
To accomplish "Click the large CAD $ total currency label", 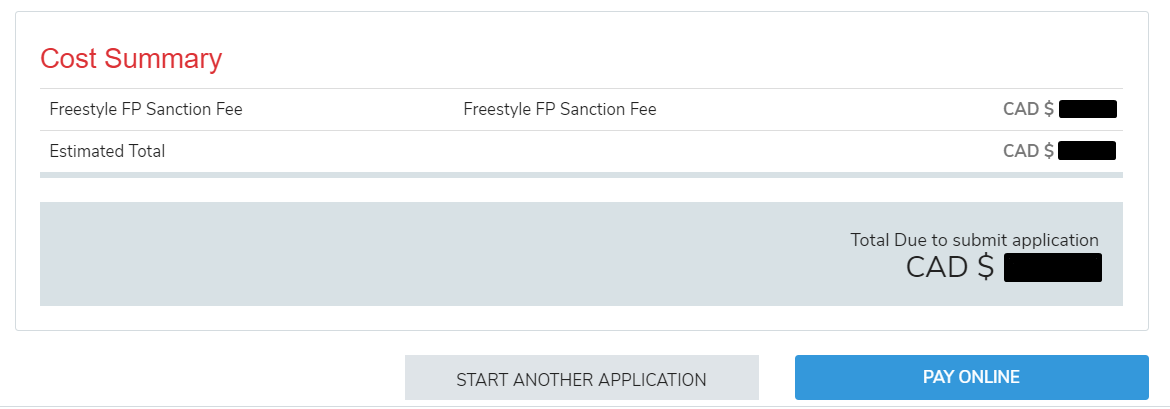I will (950, 267).
